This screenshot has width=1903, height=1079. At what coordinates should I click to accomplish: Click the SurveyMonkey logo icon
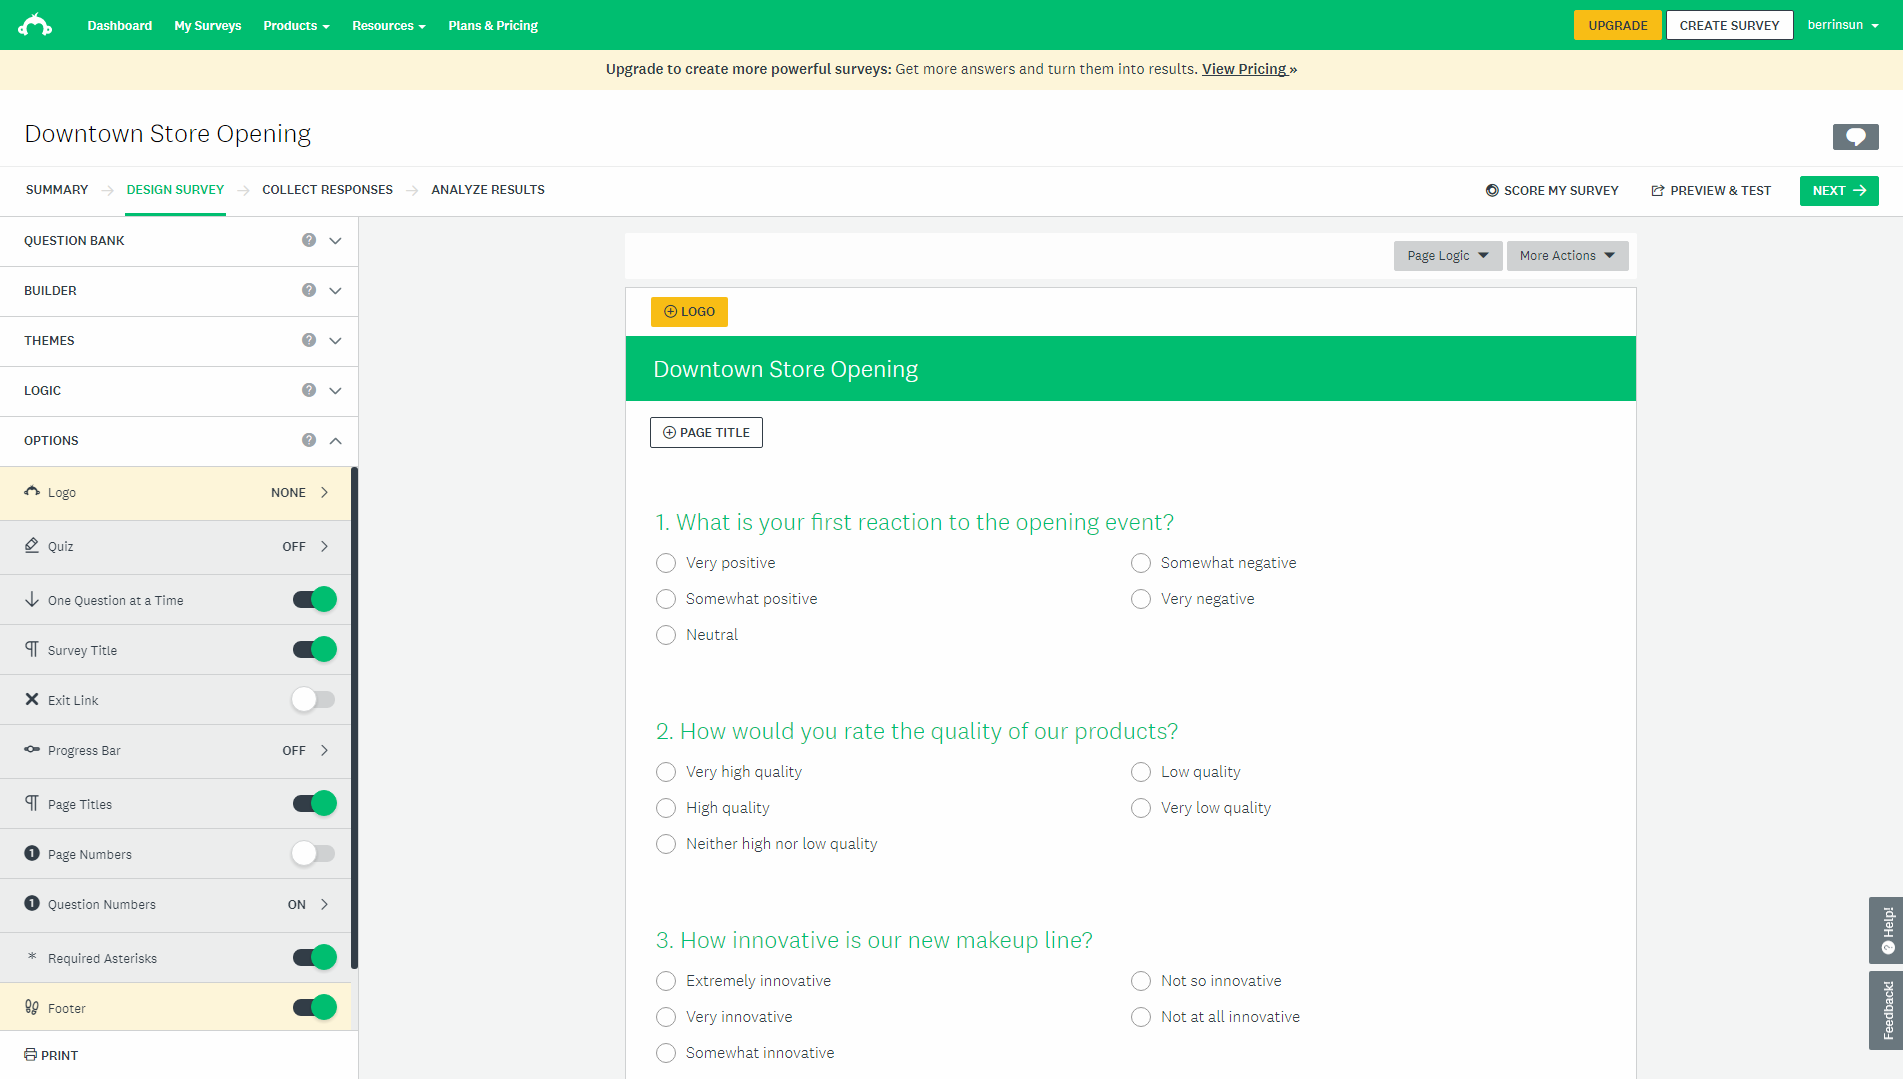click(35, 25)
